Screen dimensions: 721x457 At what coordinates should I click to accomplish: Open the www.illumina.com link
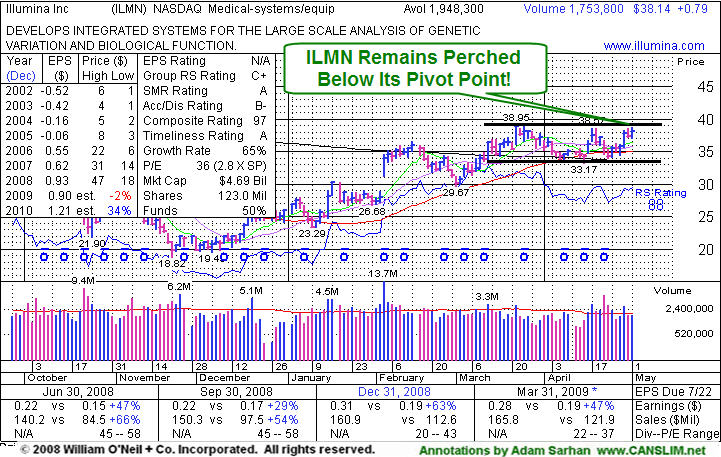coord(654,46)
